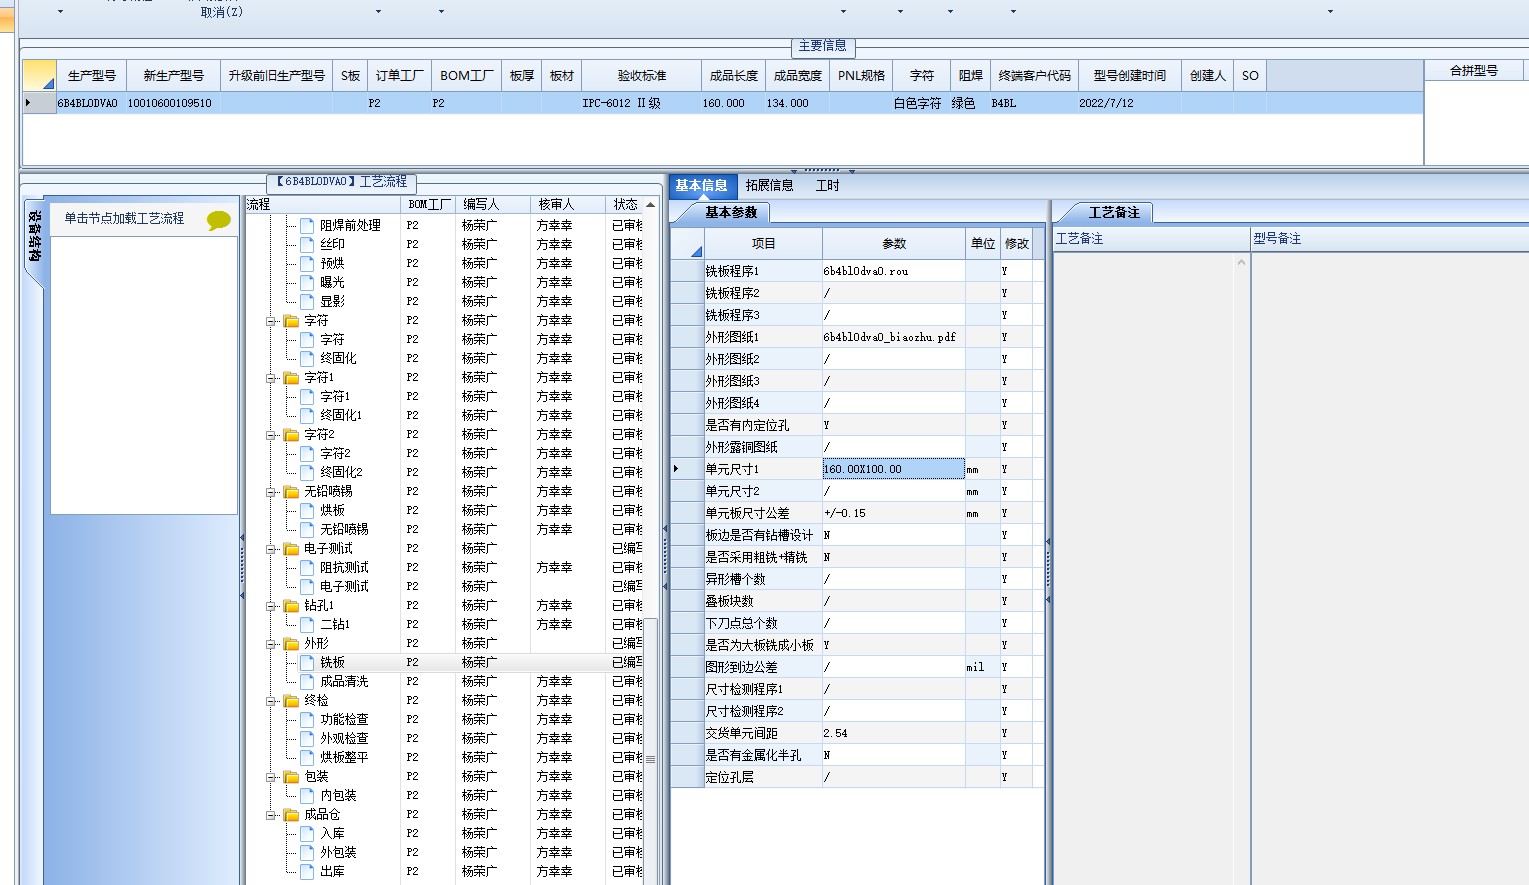
Task: Click the 钻孔1 folder icon
Action: click(x=292, y=606)
